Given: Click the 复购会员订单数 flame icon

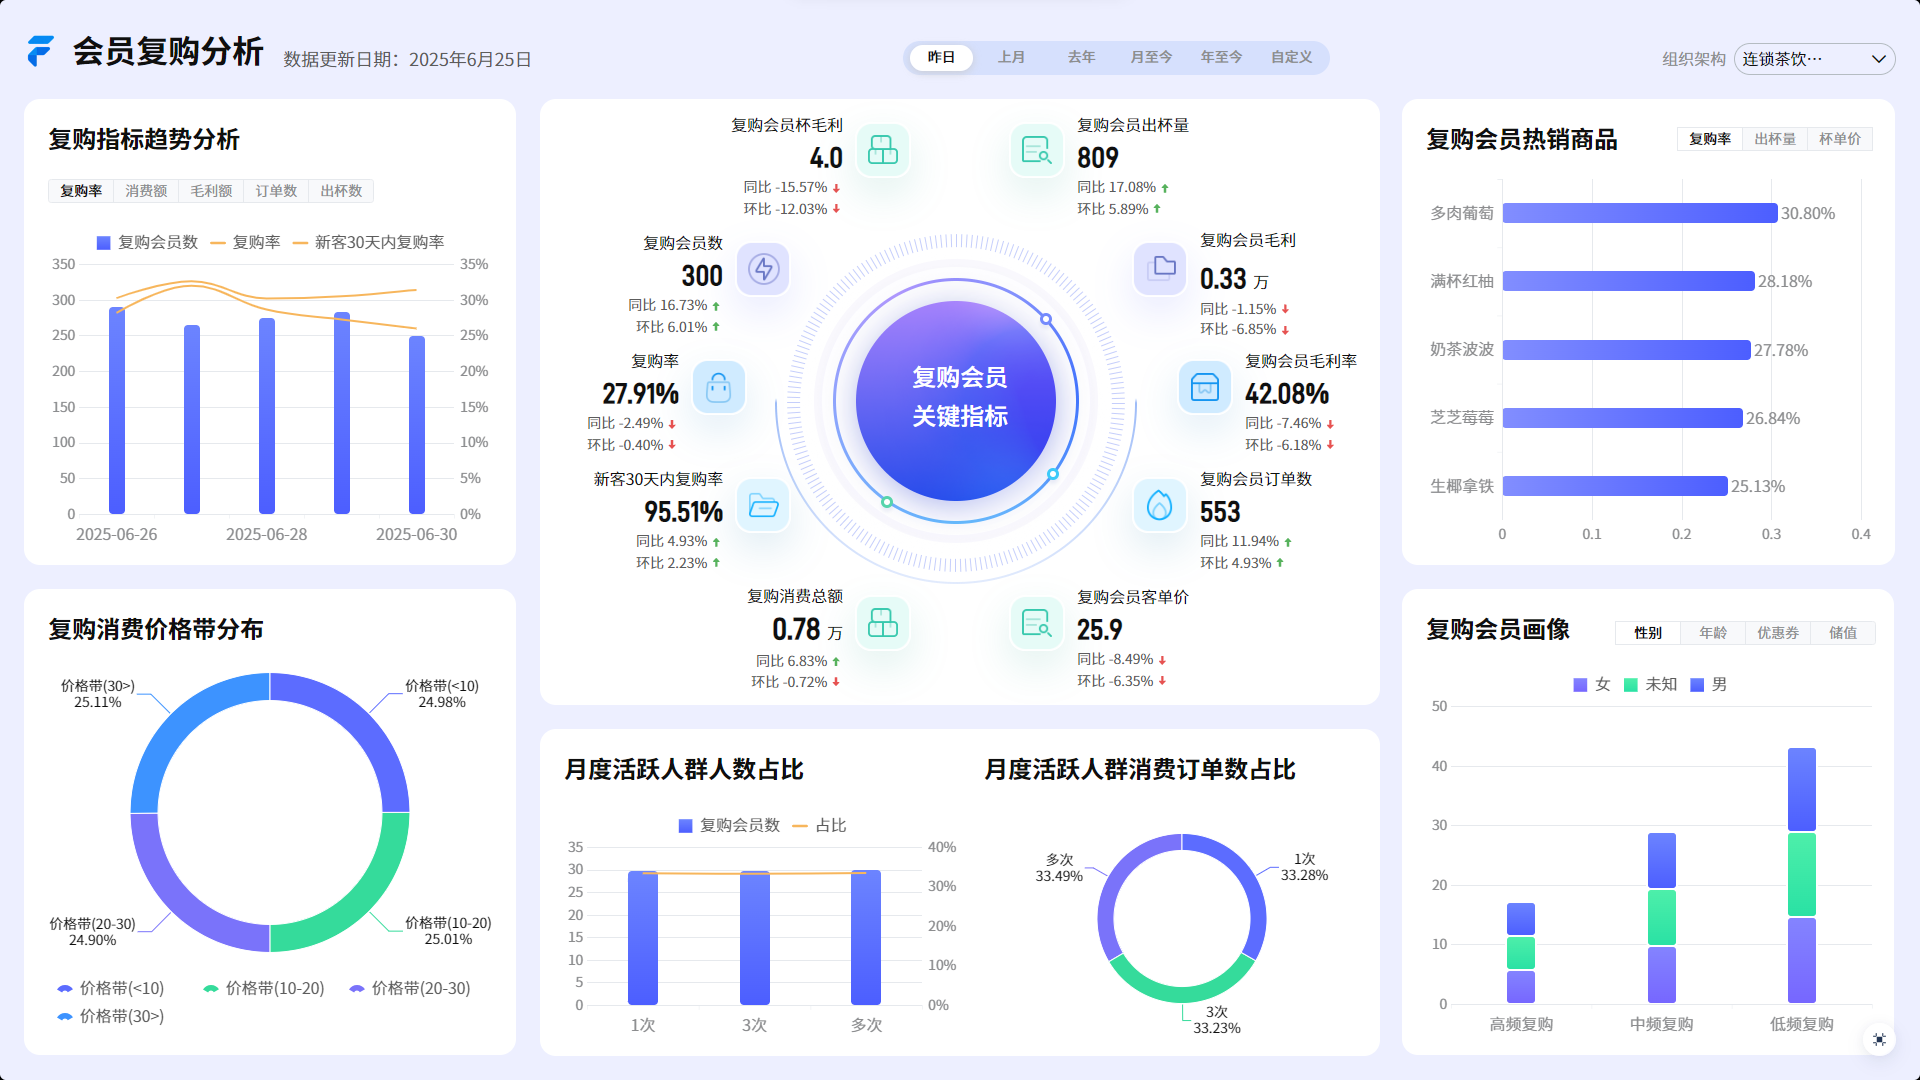Looking at the screenshot, I should [x=1159, y=505].
